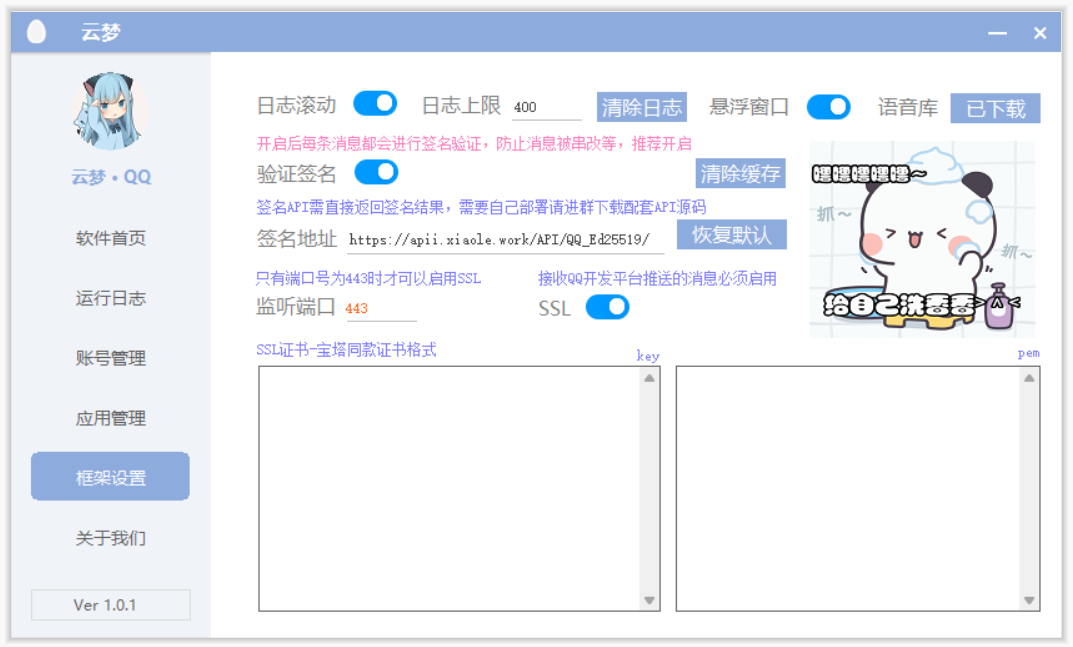This screenshot has height=647, width=1073.
Task: Select 应用管理 in the sidebar
Action: coord(110,418)
